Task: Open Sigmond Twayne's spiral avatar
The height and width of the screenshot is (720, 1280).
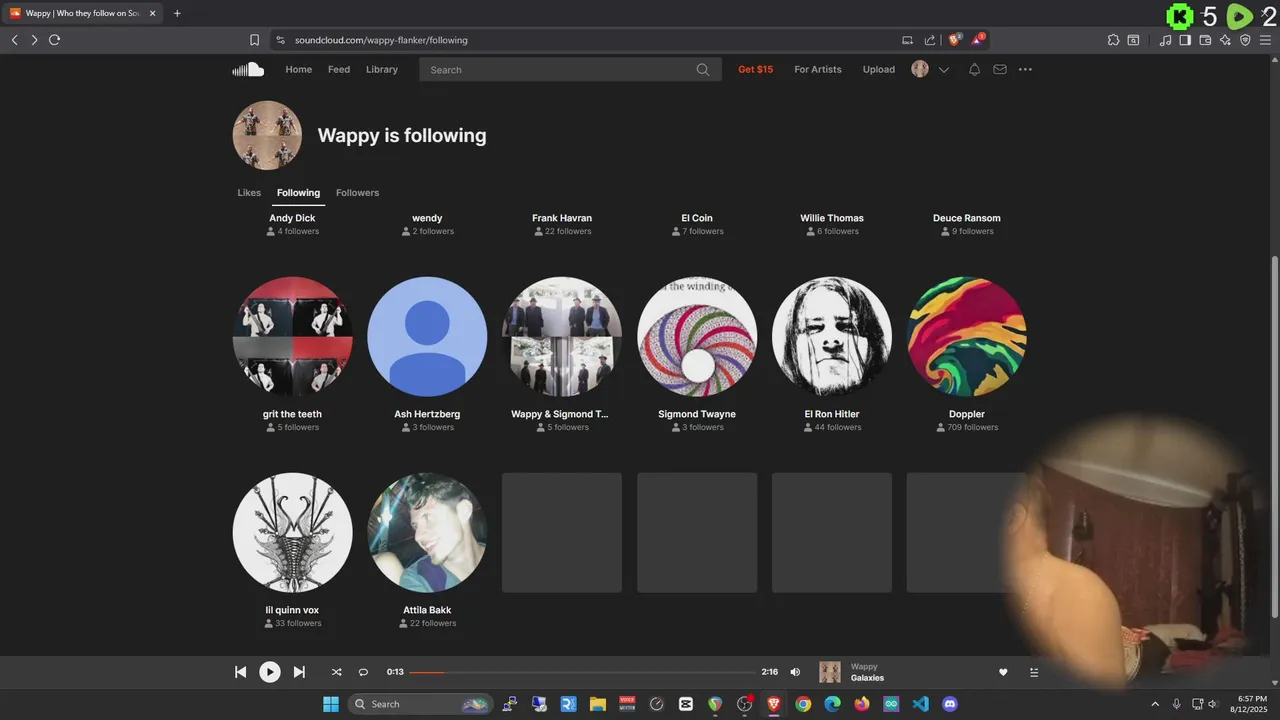Action: click(x=697, y=337)
